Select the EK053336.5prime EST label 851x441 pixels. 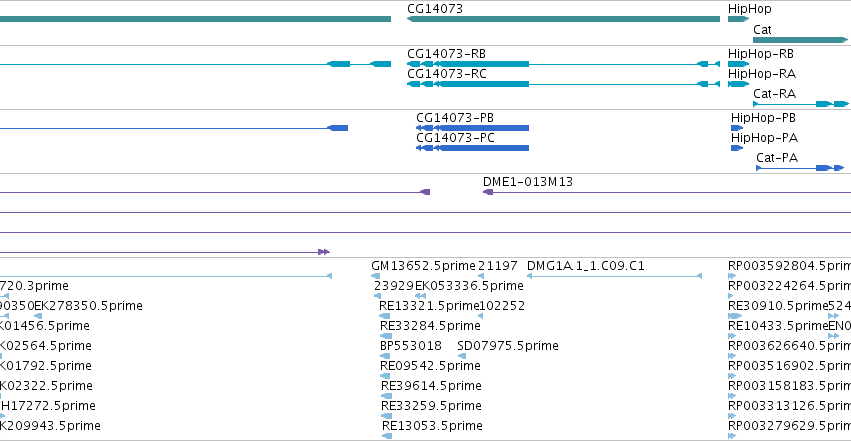(469, 286)
